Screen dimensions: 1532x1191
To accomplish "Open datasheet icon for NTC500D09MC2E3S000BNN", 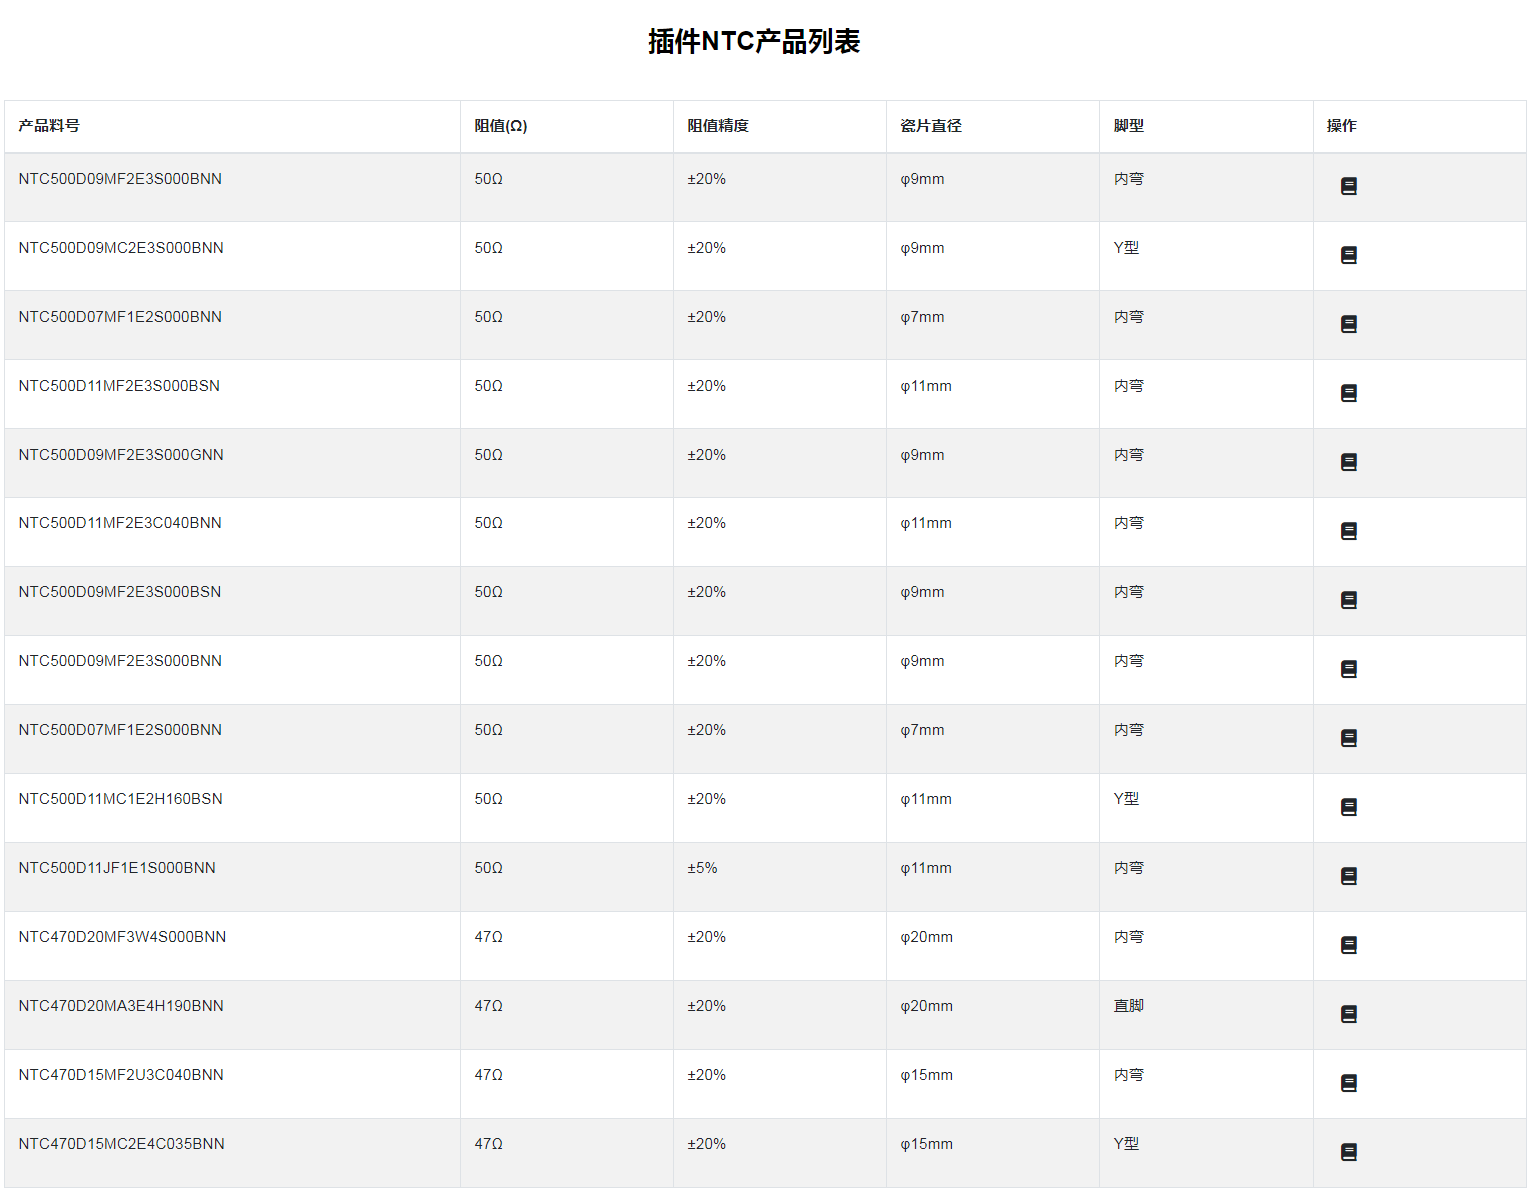I will pyautogui.click(x=1348, y=255).
